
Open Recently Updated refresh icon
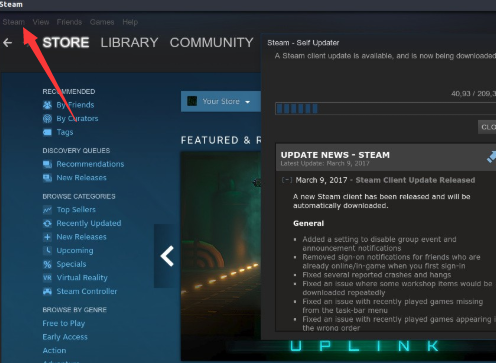click(47, 223)
